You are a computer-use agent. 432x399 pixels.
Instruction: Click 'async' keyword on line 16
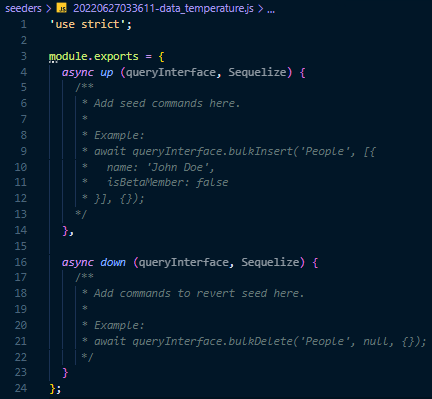(78, 262)
